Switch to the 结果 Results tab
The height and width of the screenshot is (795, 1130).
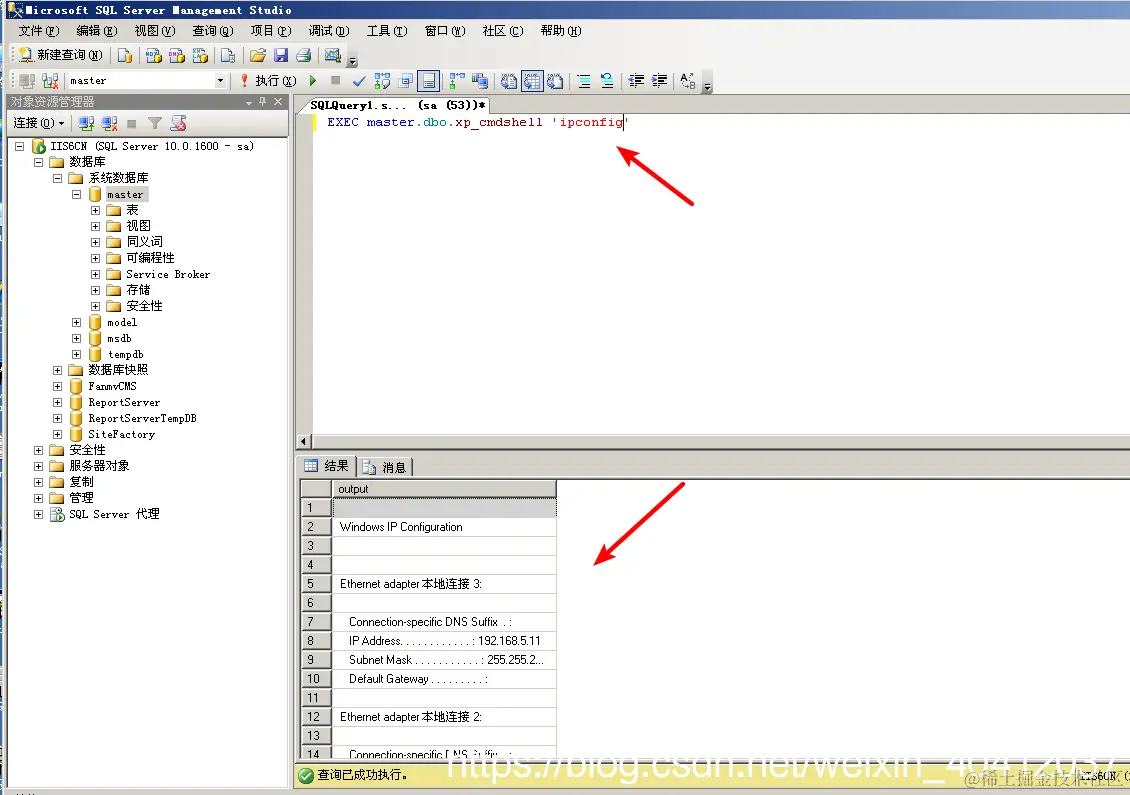(327, 466)
